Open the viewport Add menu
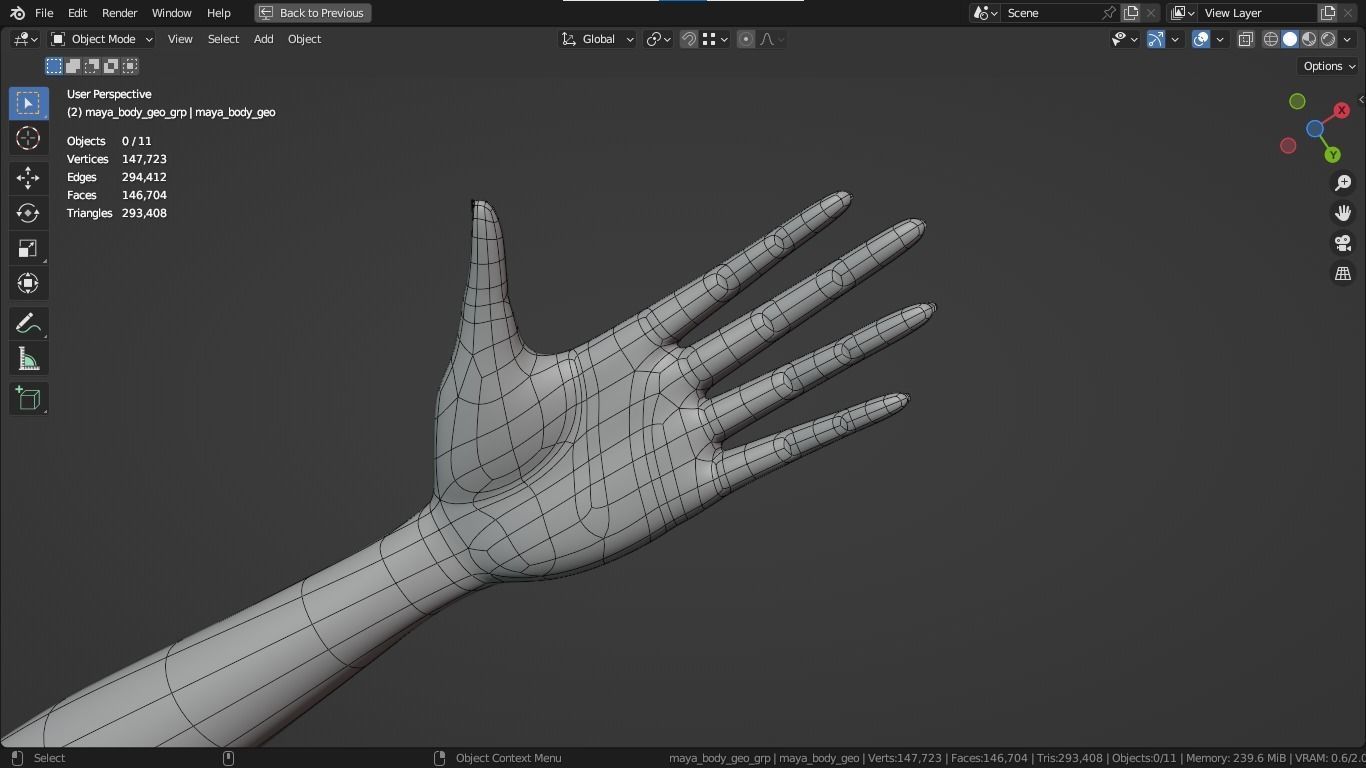 tap(263, 39)
